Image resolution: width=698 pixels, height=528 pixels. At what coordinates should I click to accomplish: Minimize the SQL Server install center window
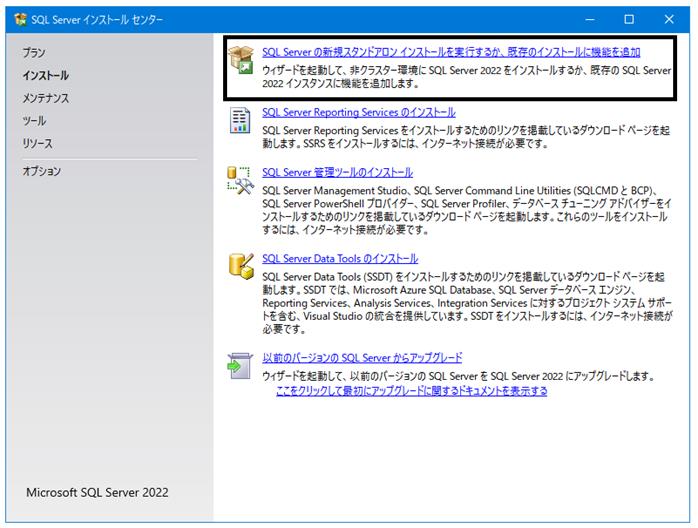590,20
